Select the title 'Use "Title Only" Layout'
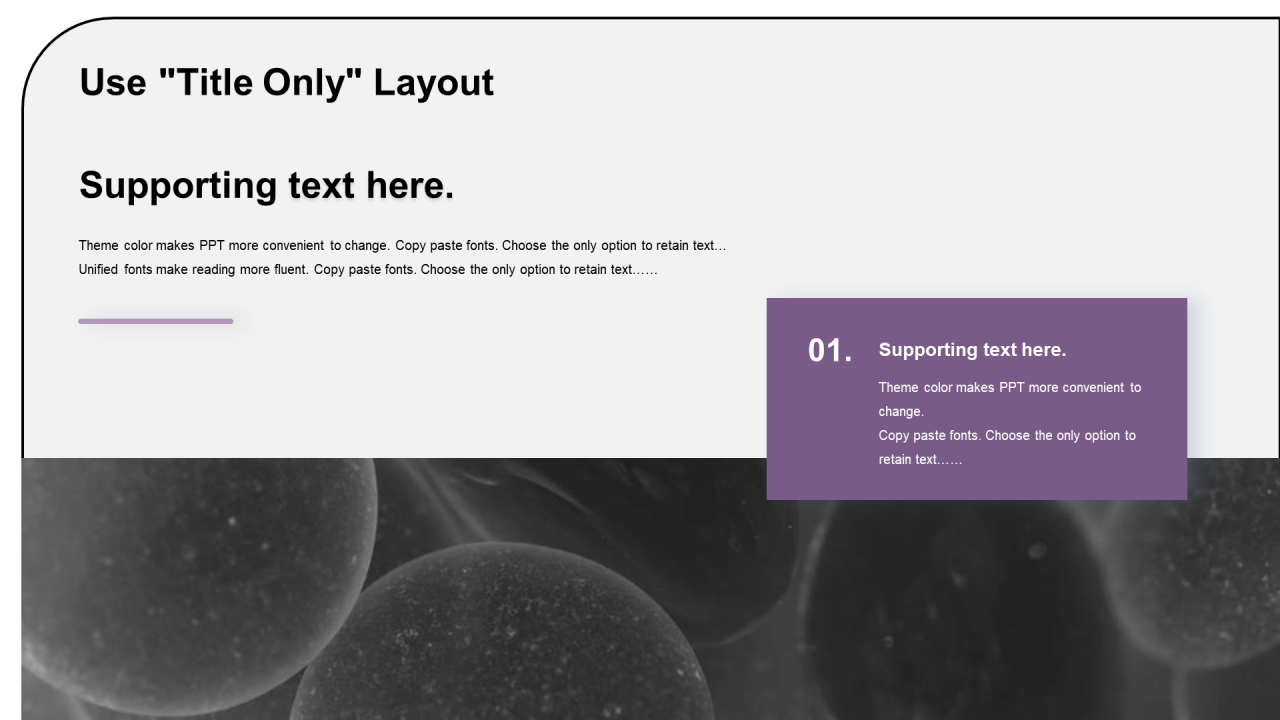This screenshot has width=1280, height=720. pyautogui.click(x=286, y=82)
